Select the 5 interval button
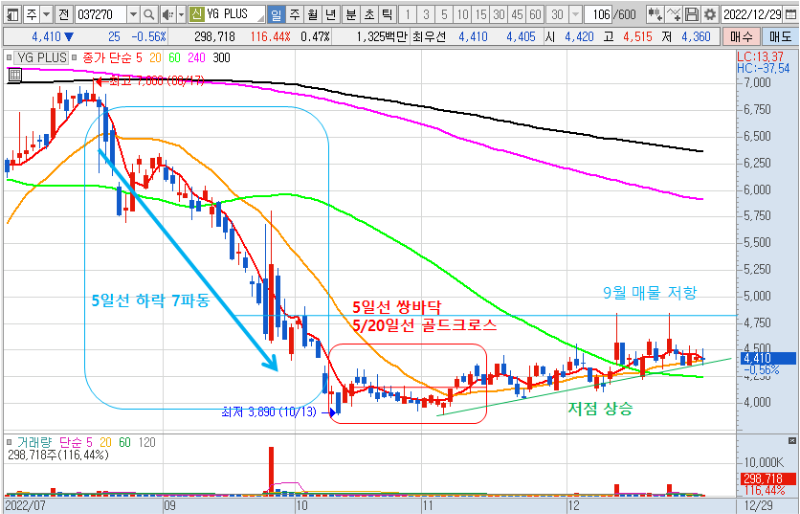Screen dimensions: 800x514 [x=444, y=14]
